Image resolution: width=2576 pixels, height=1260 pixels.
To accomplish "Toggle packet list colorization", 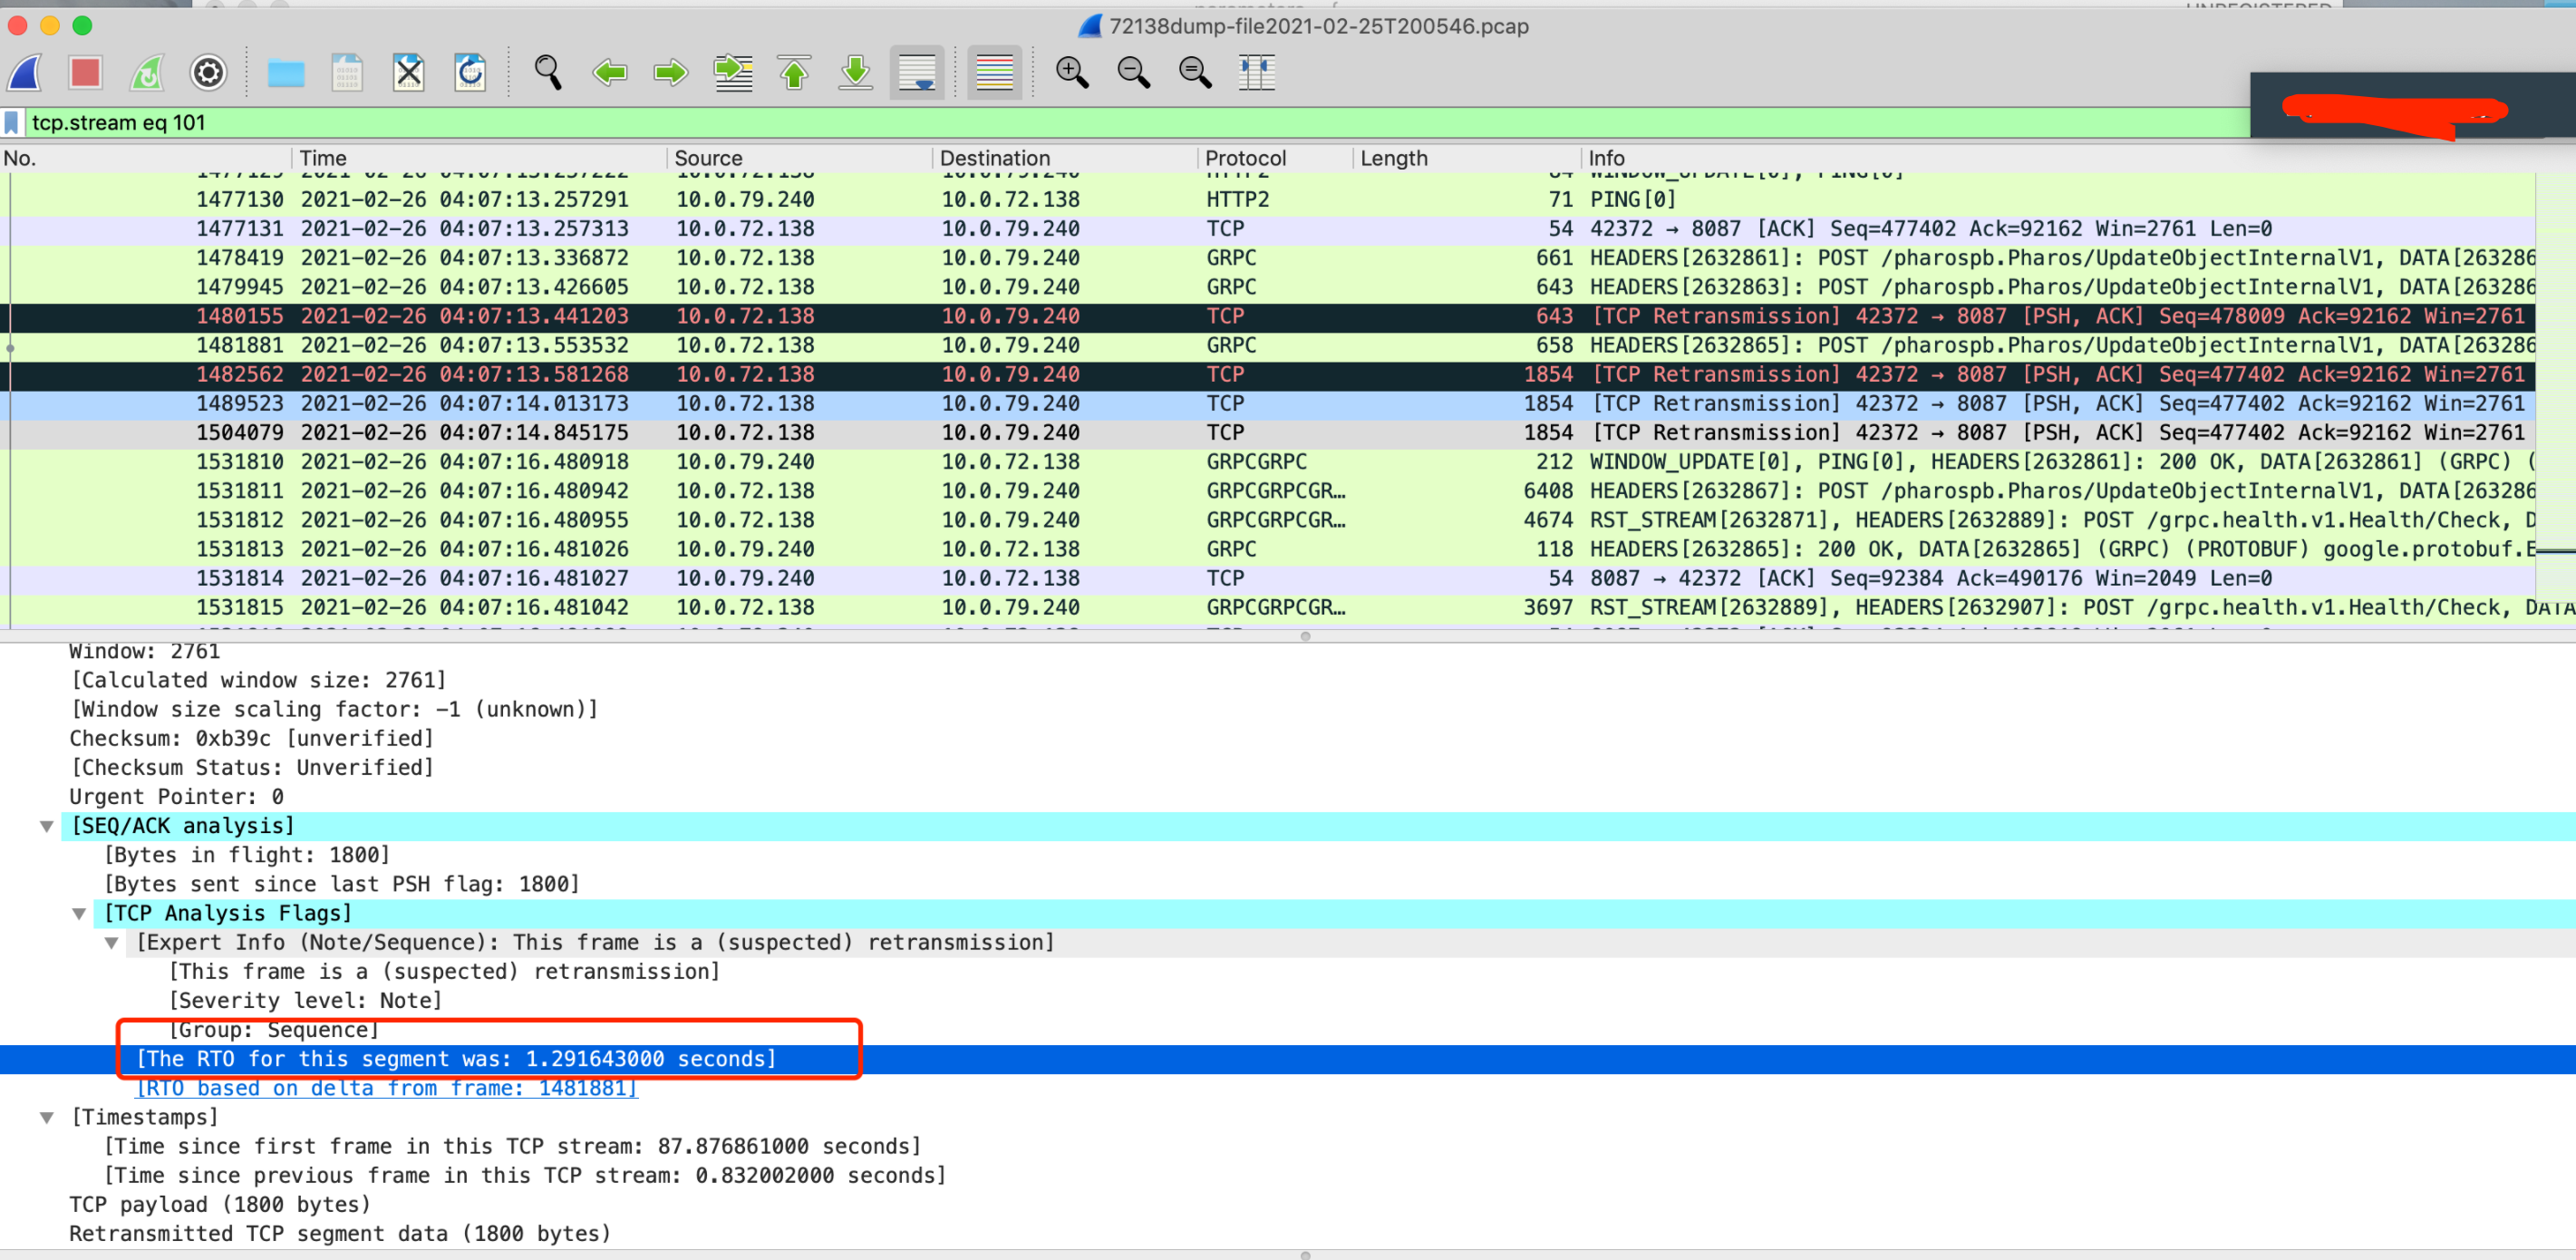I will tap(994, 72).
